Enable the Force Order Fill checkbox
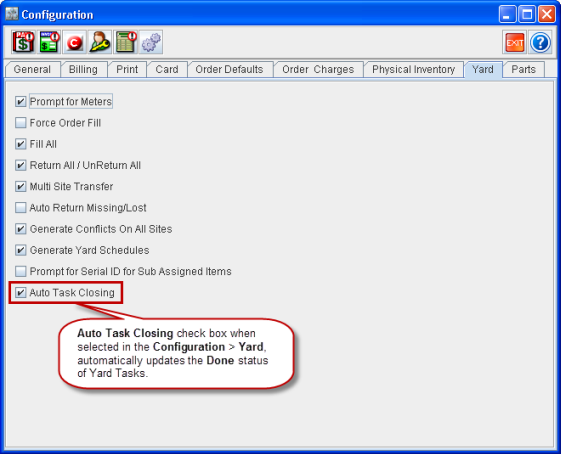 pyautogui.click(x=20, y=123)
